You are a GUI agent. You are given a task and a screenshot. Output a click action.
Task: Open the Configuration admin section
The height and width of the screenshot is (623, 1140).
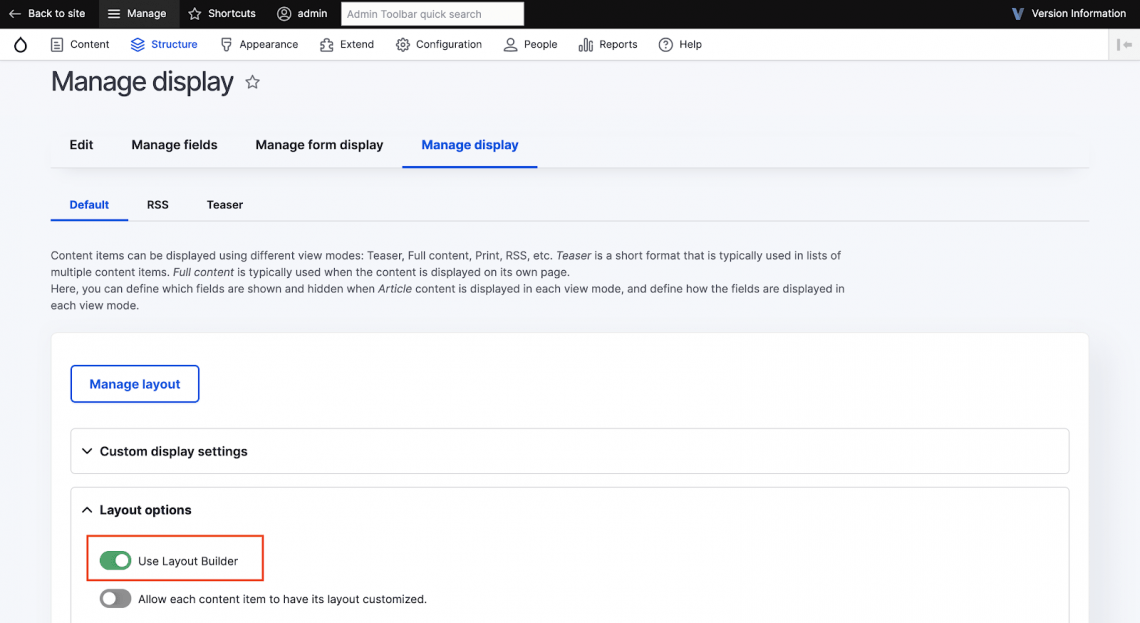click(x=439, y=45)
